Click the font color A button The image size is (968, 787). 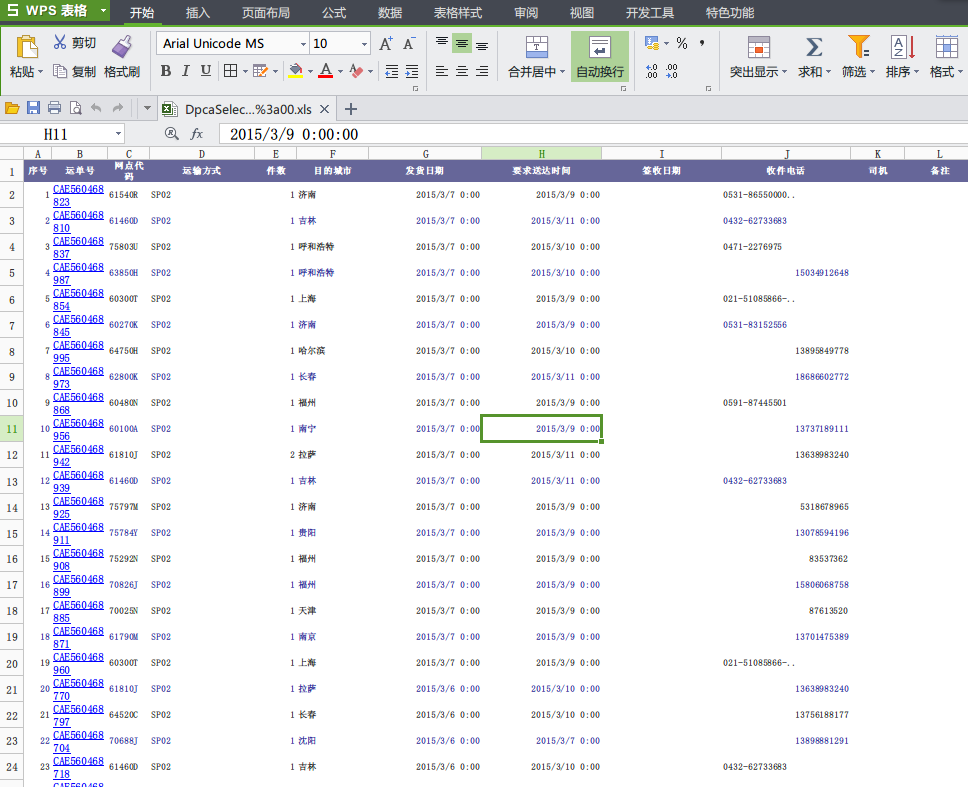[x=326, y=71]
